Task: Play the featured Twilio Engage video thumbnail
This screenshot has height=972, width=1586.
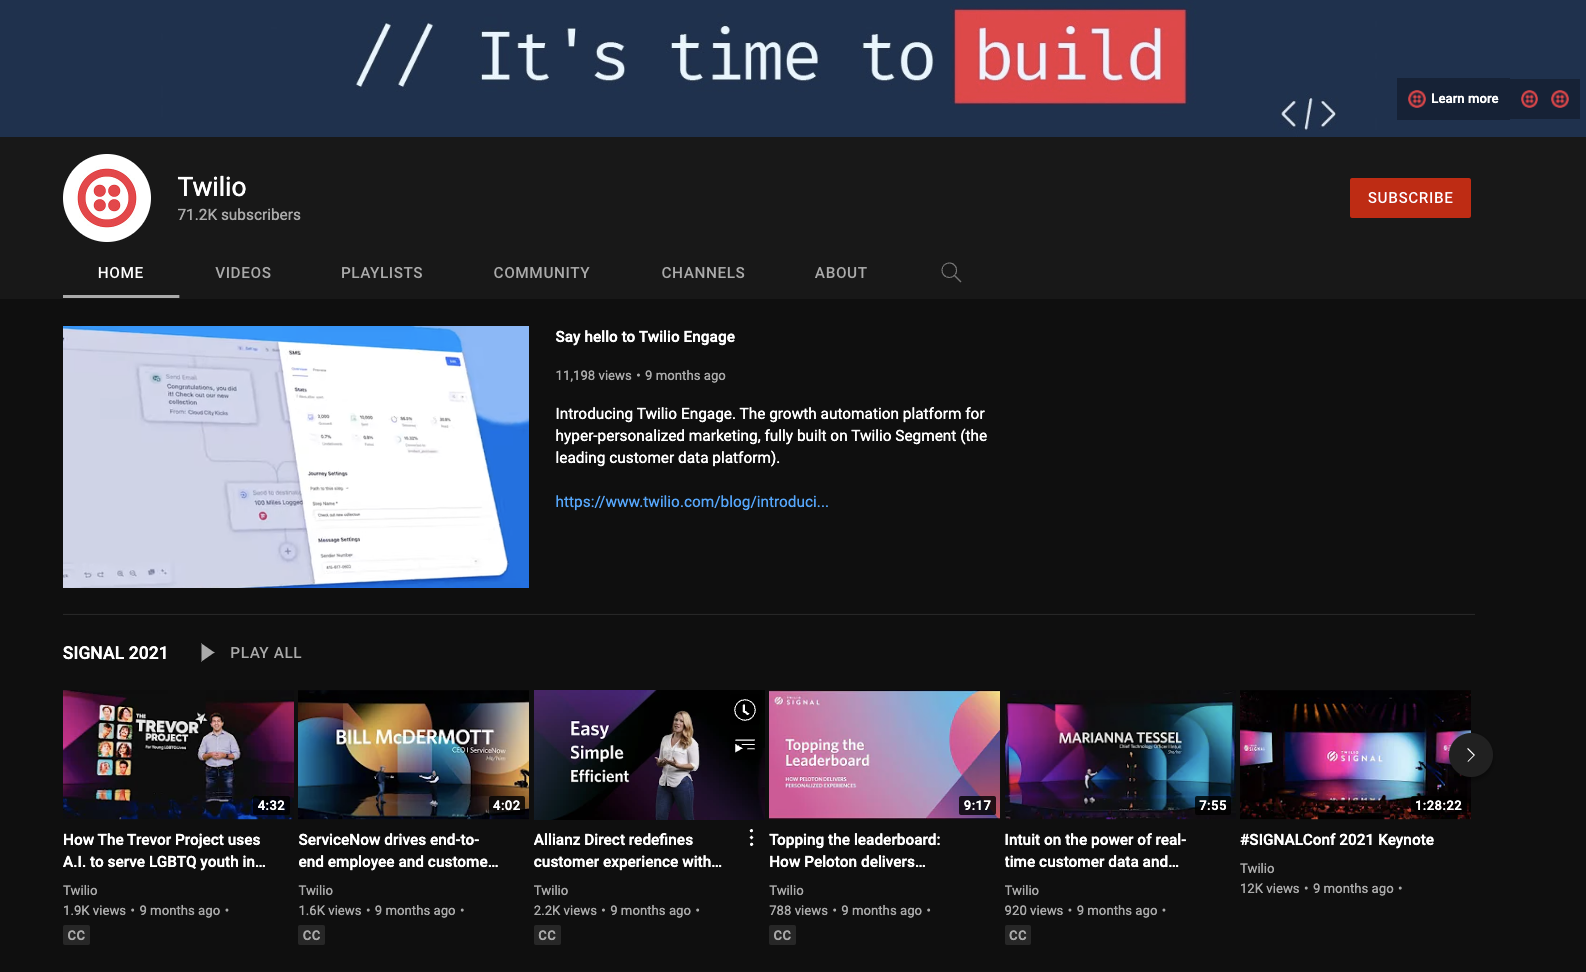Action: (296, 457)
